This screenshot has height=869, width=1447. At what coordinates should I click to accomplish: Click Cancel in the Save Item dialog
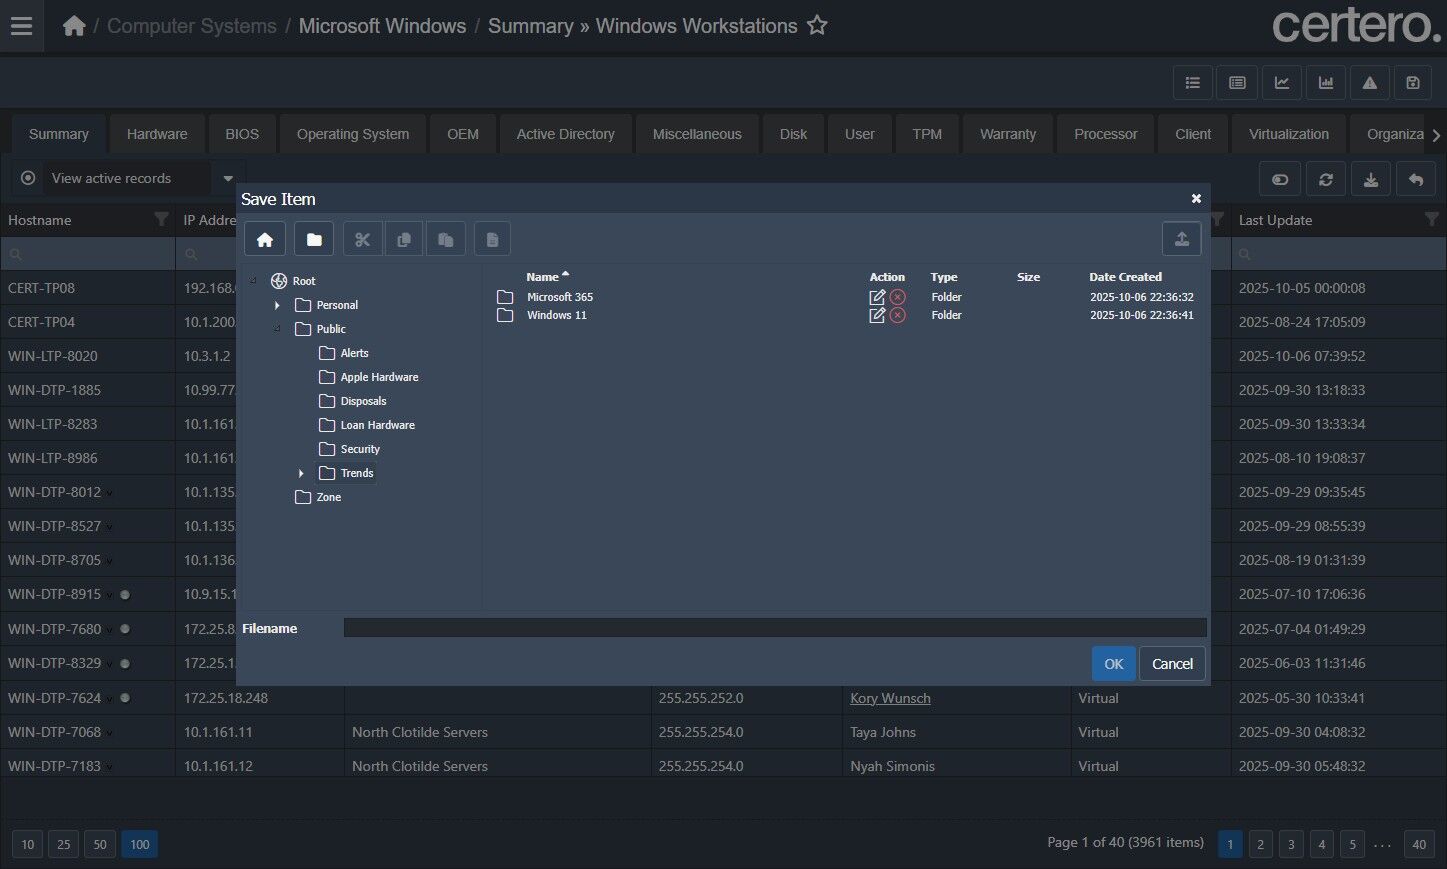[x=1172, y=664]
